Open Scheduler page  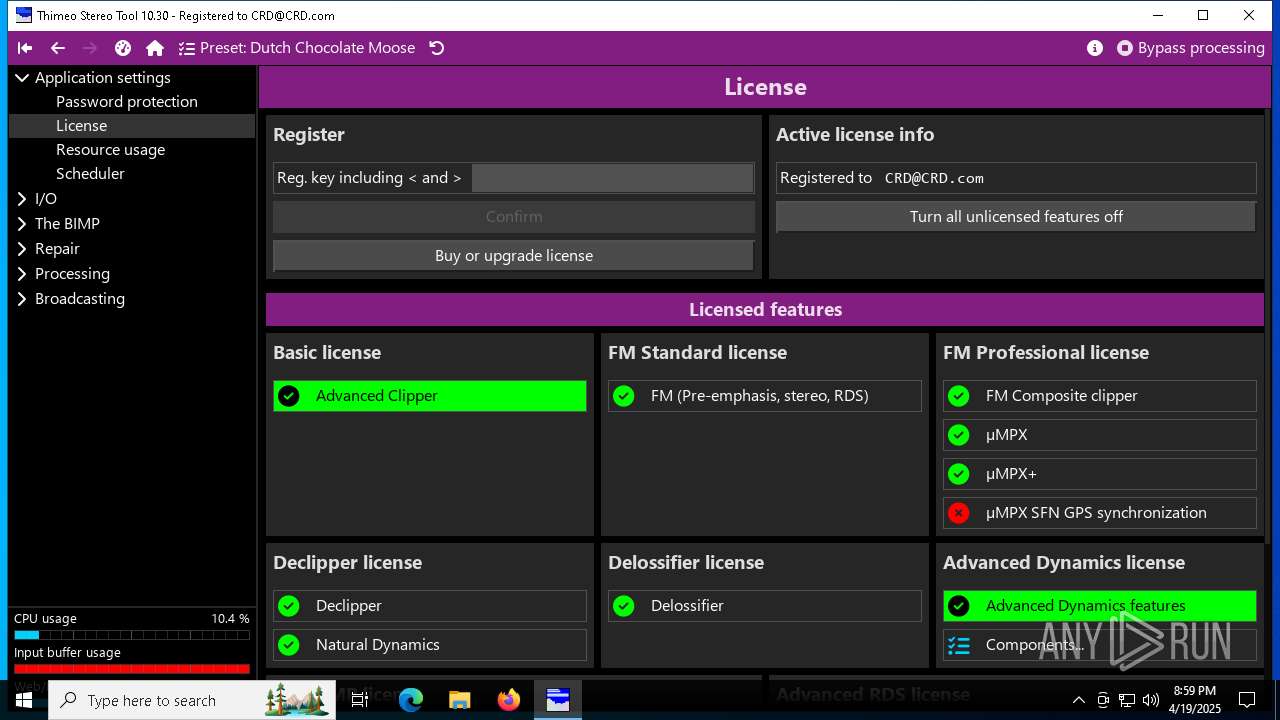tap(90, 174)
